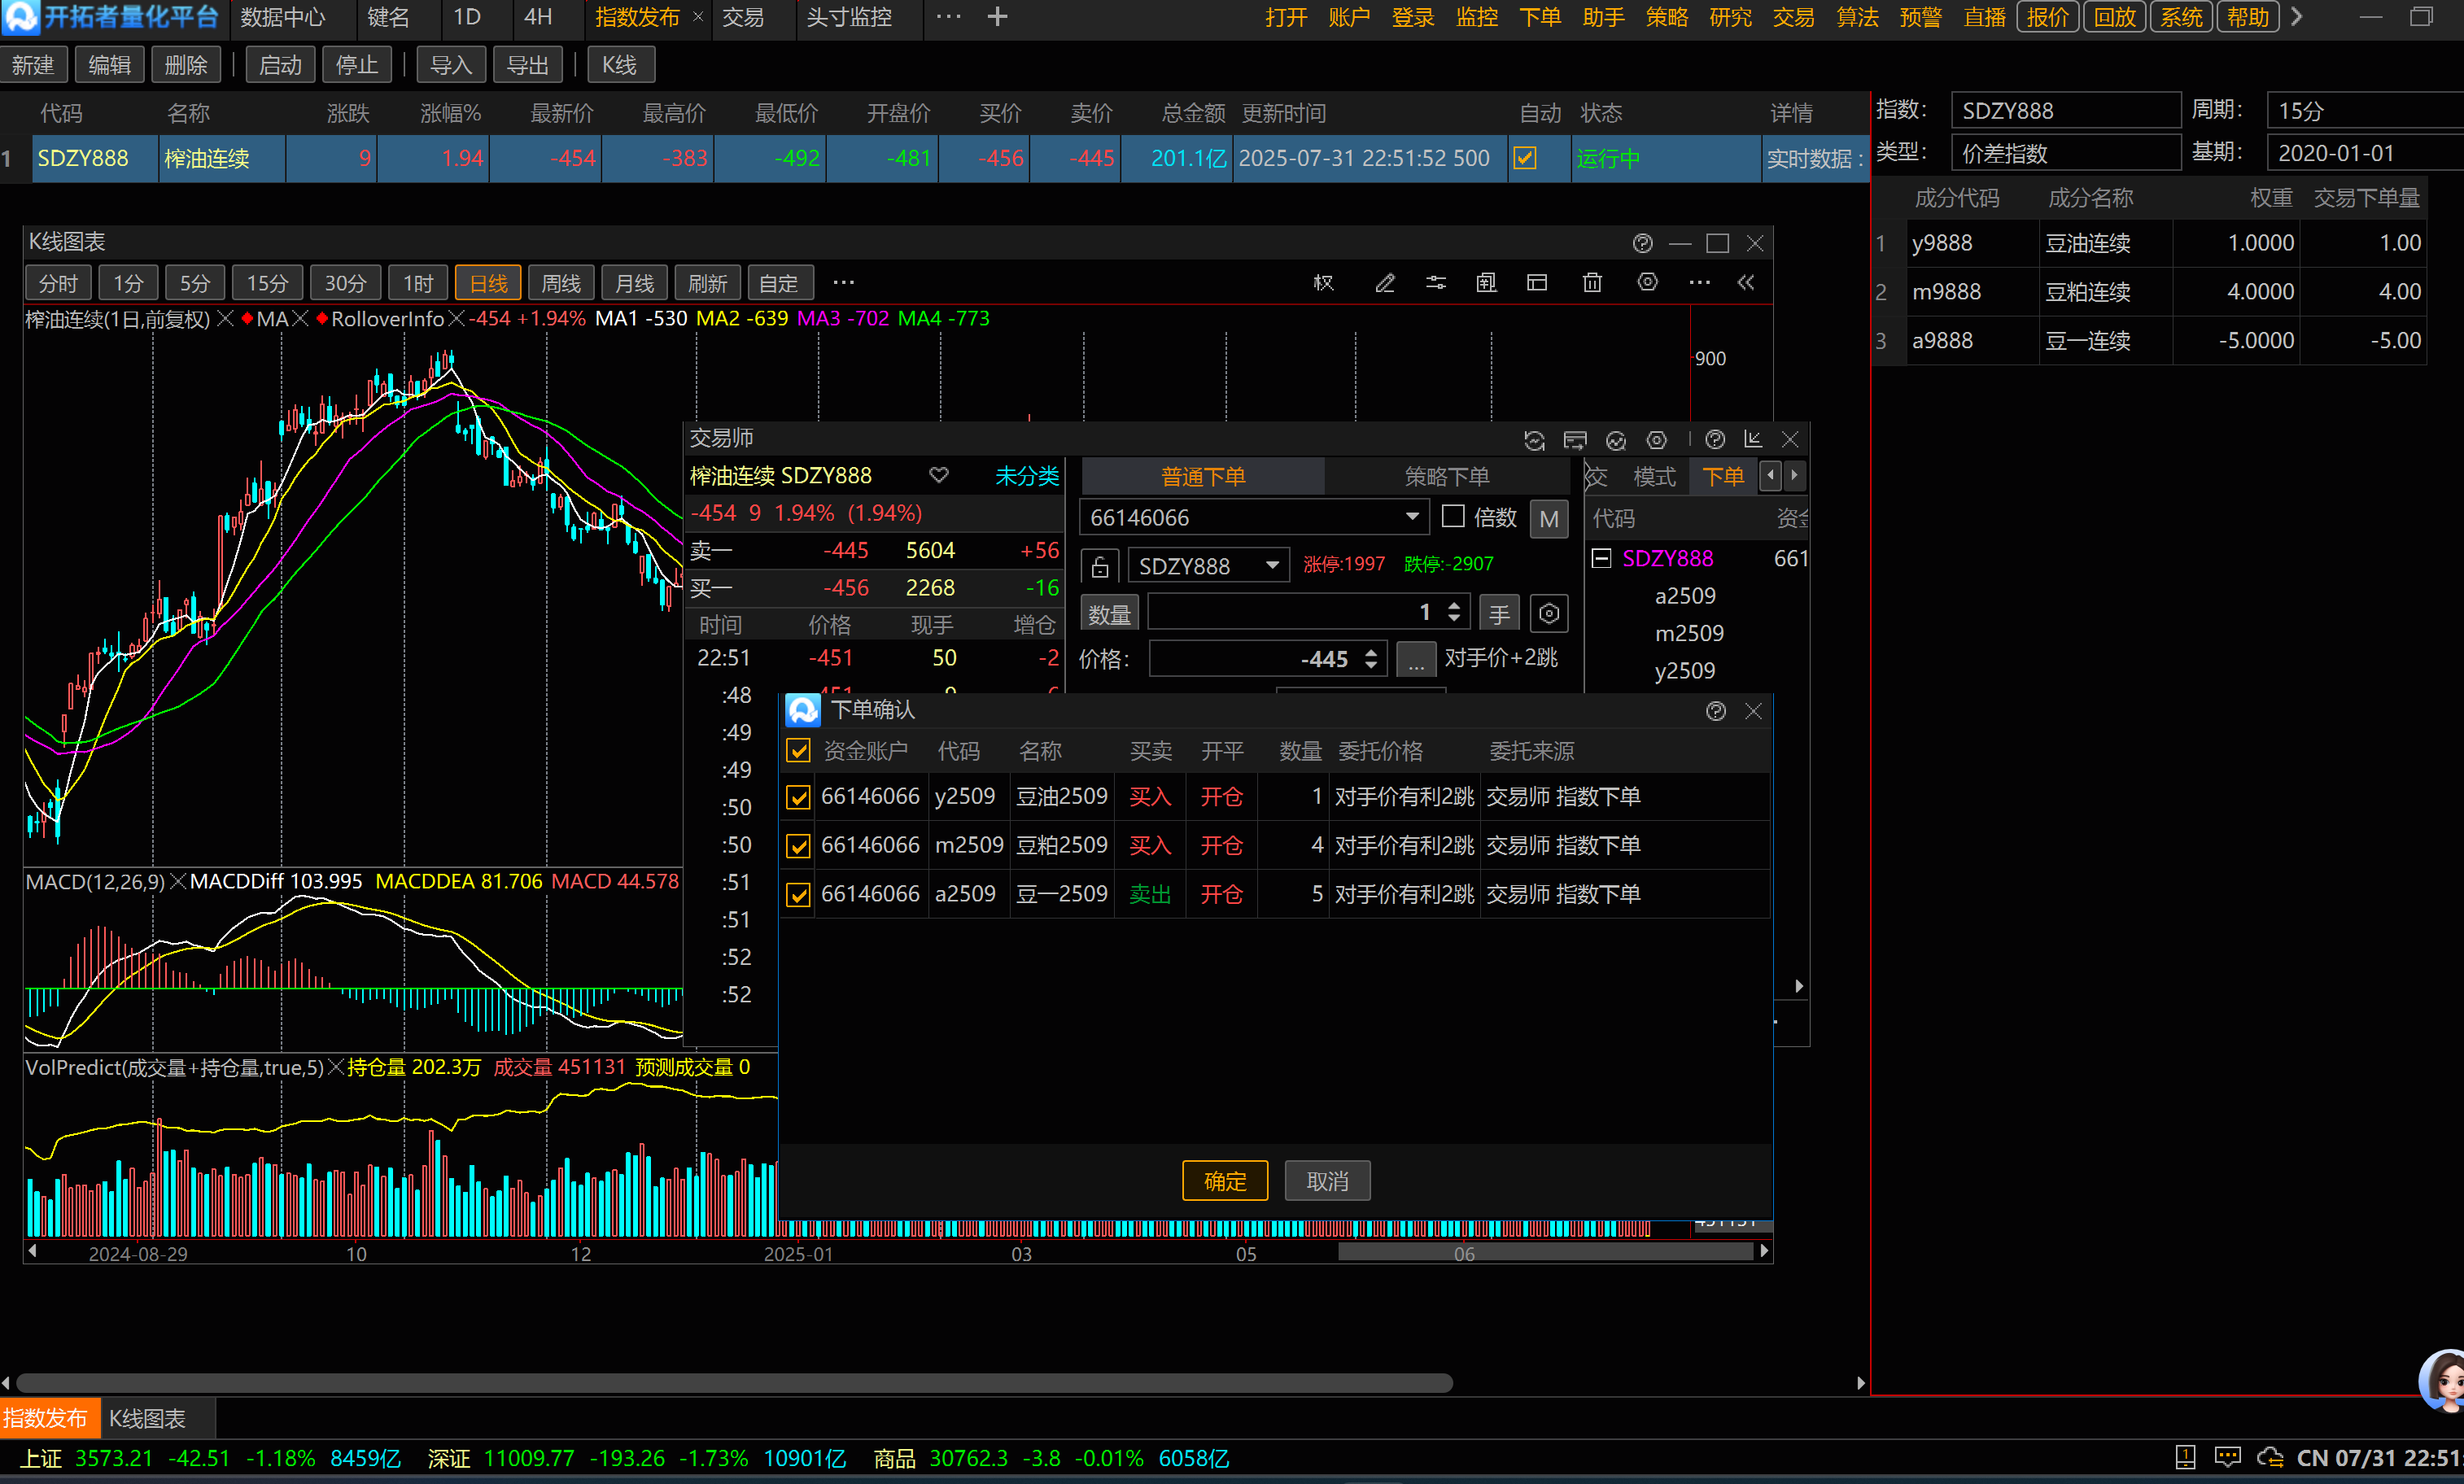Add a new tab with plus icon
This screenshot has width=2464, height=1484.
click(x=997, y=17)
